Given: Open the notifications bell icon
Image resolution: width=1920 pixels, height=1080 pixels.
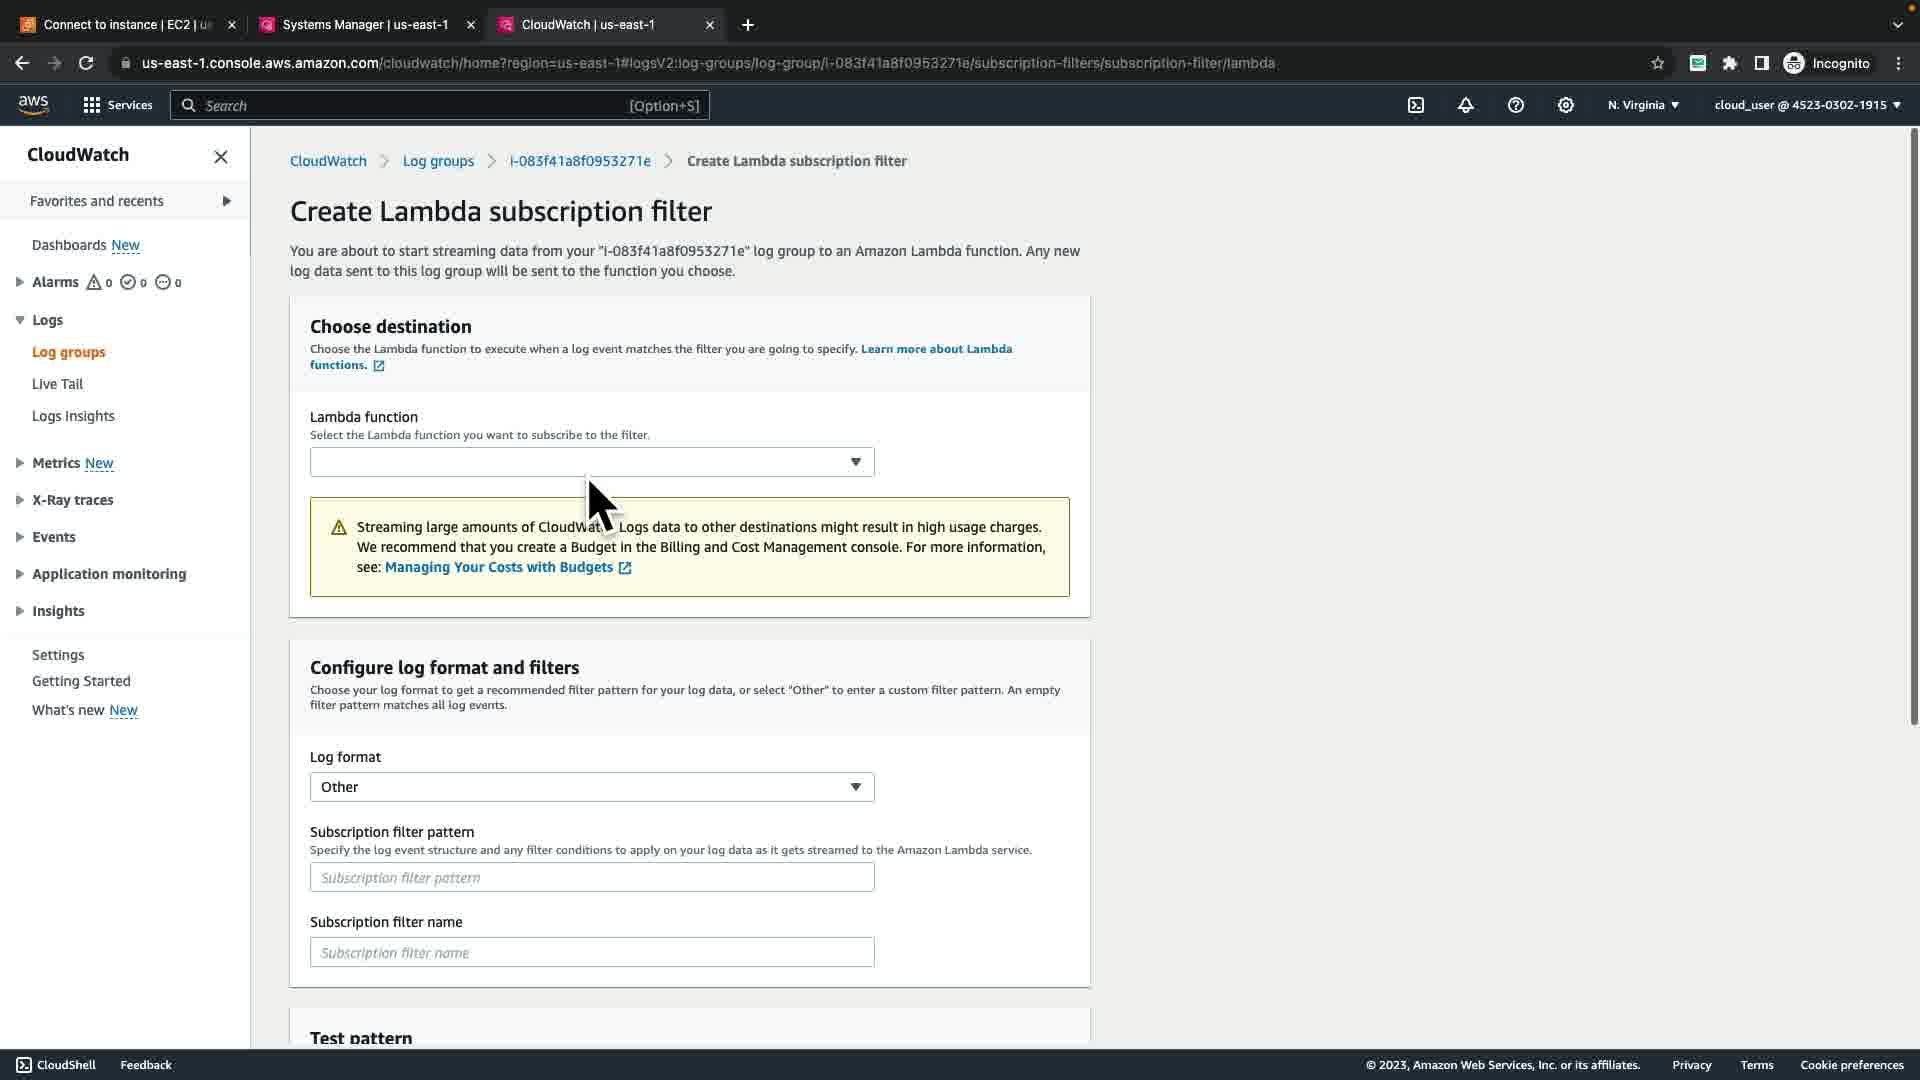Looking at the screenshot, I should point(1466,105).
